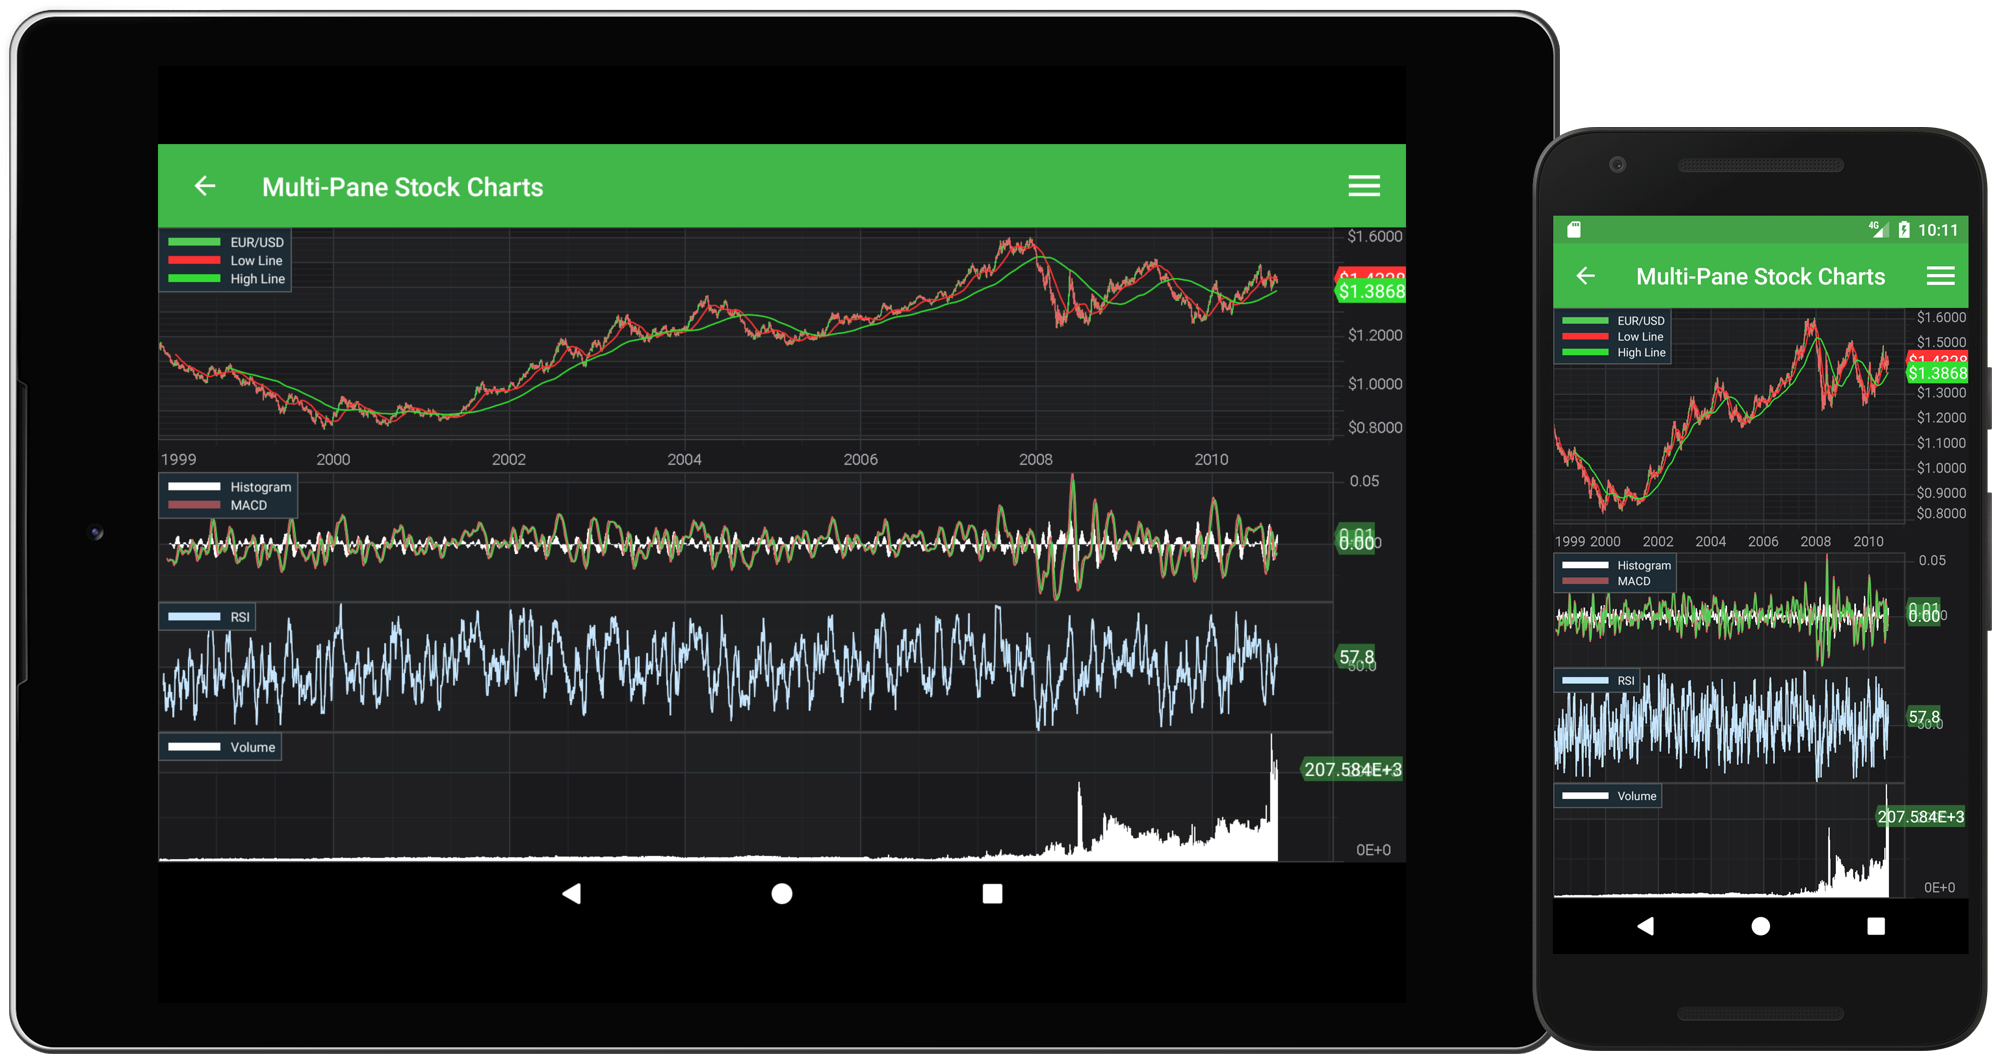1992x1055 pixels.
Task: Tap the Android Back navigation button
Action: (572, 893)
